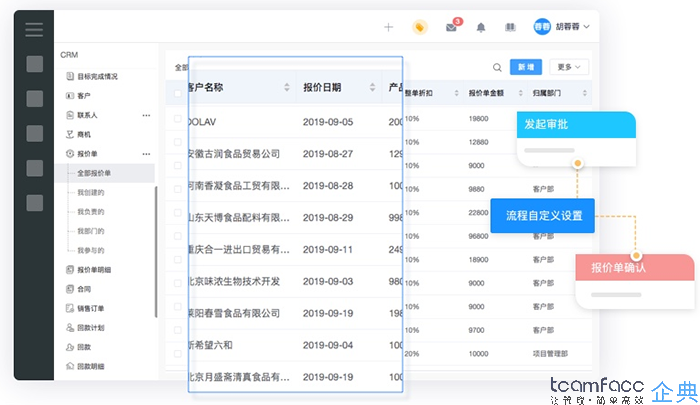Screen dimensions: 700x405
Task: Click the 新希望六和 cell
Action: [210, 345]
